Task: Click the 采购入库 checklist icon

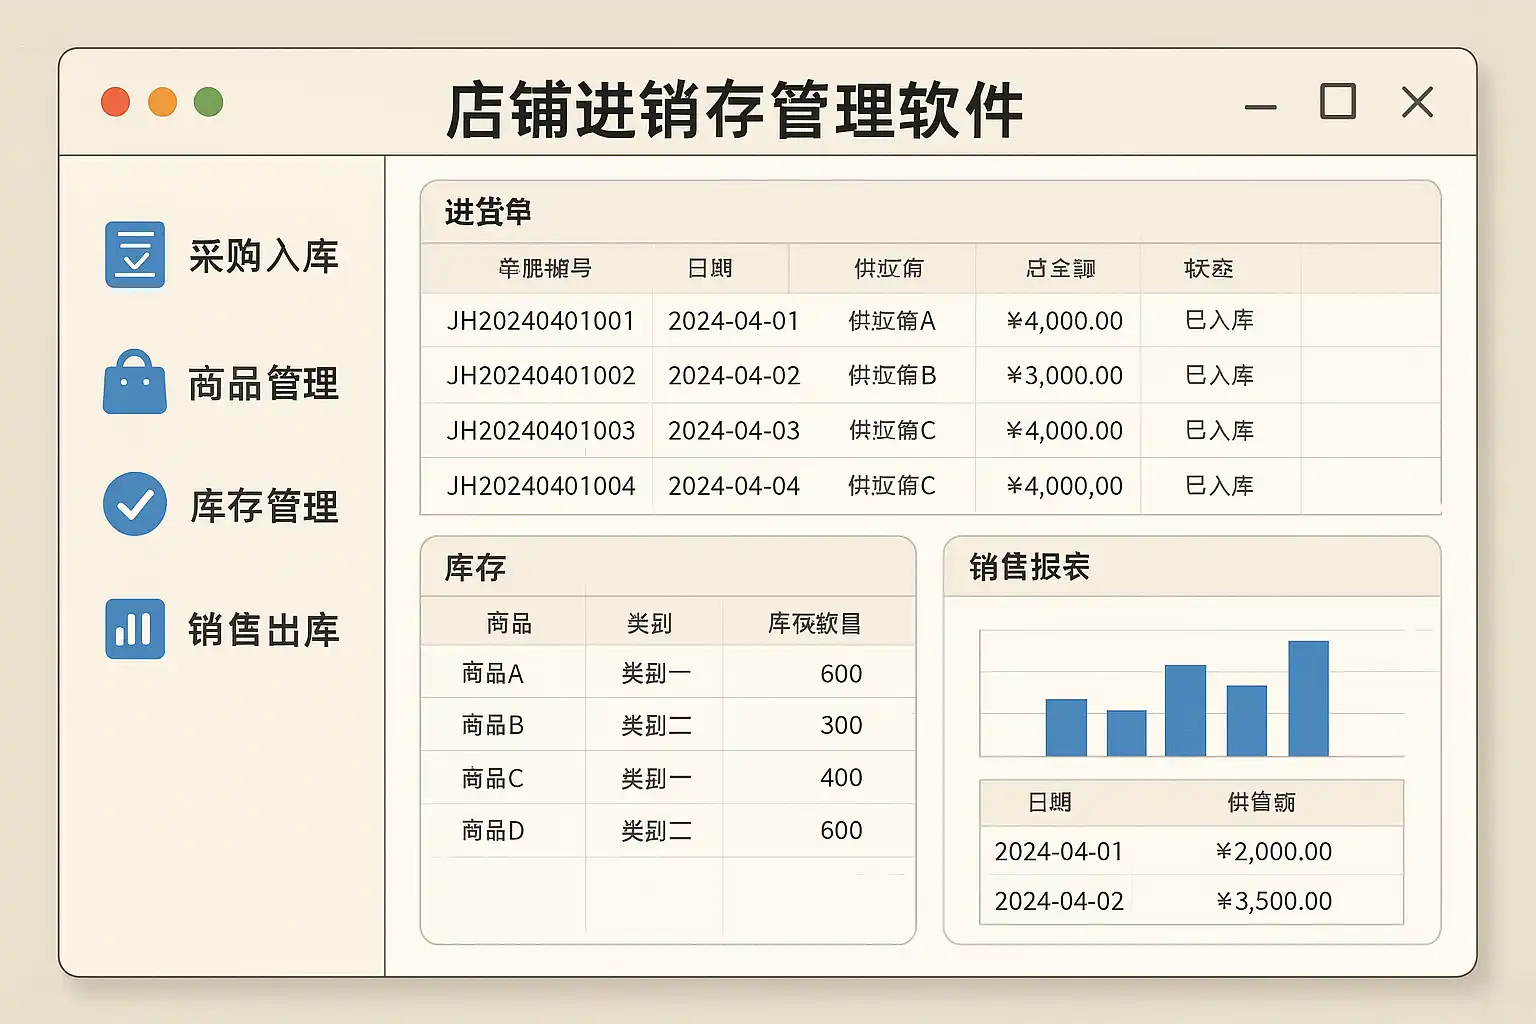Action: click(135, 255)
